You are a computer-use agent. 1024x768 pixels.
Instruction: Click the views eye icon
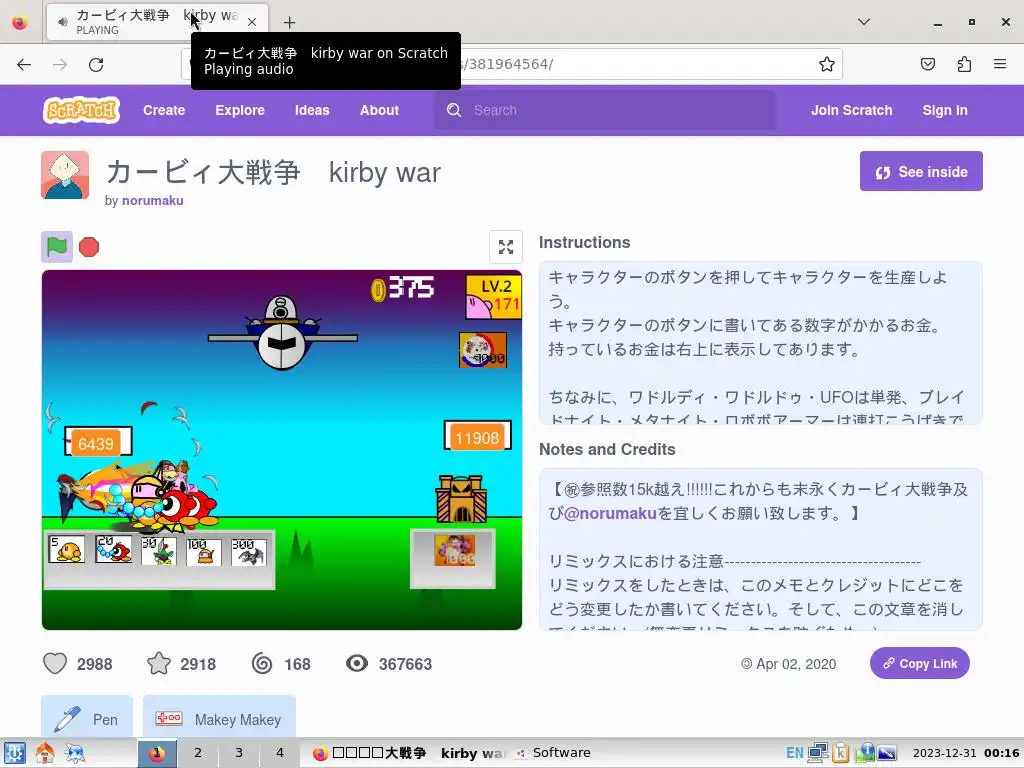click(357, 664)
